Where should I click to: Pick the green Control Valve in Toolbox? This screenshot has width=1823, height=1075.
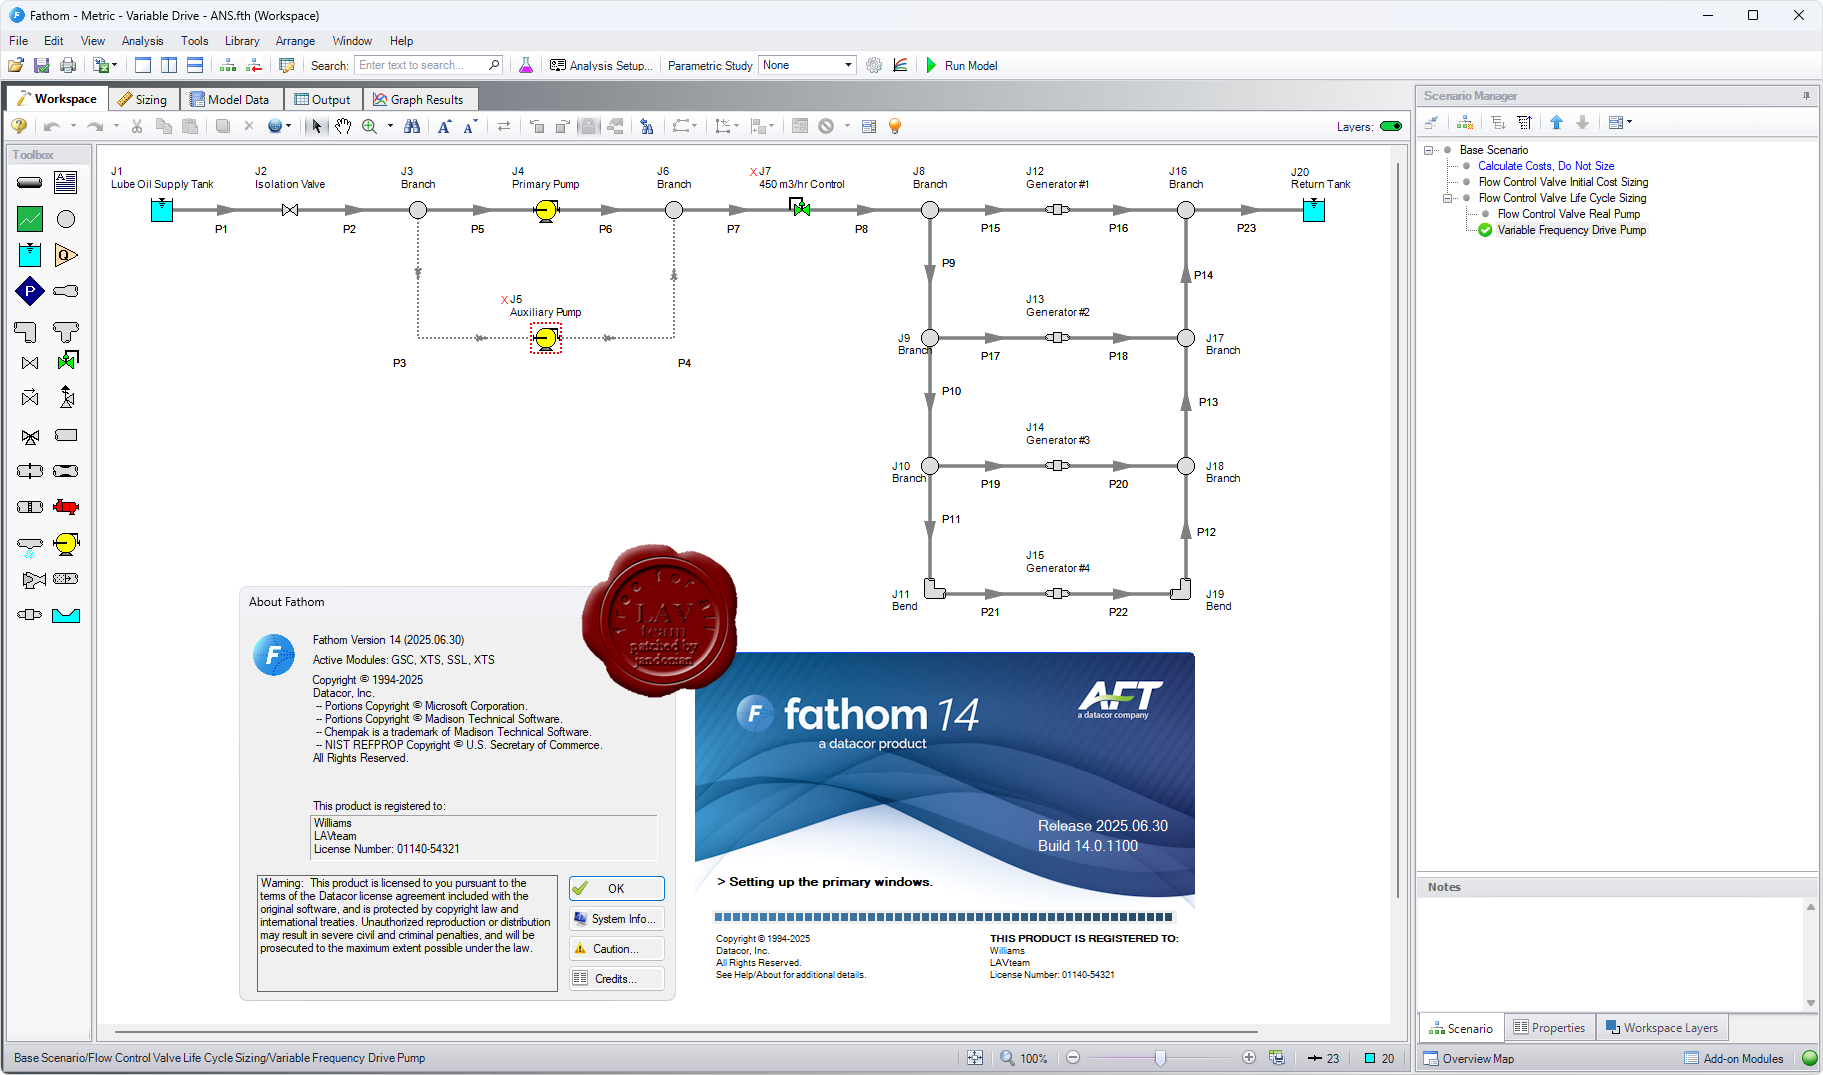[67, 361]
